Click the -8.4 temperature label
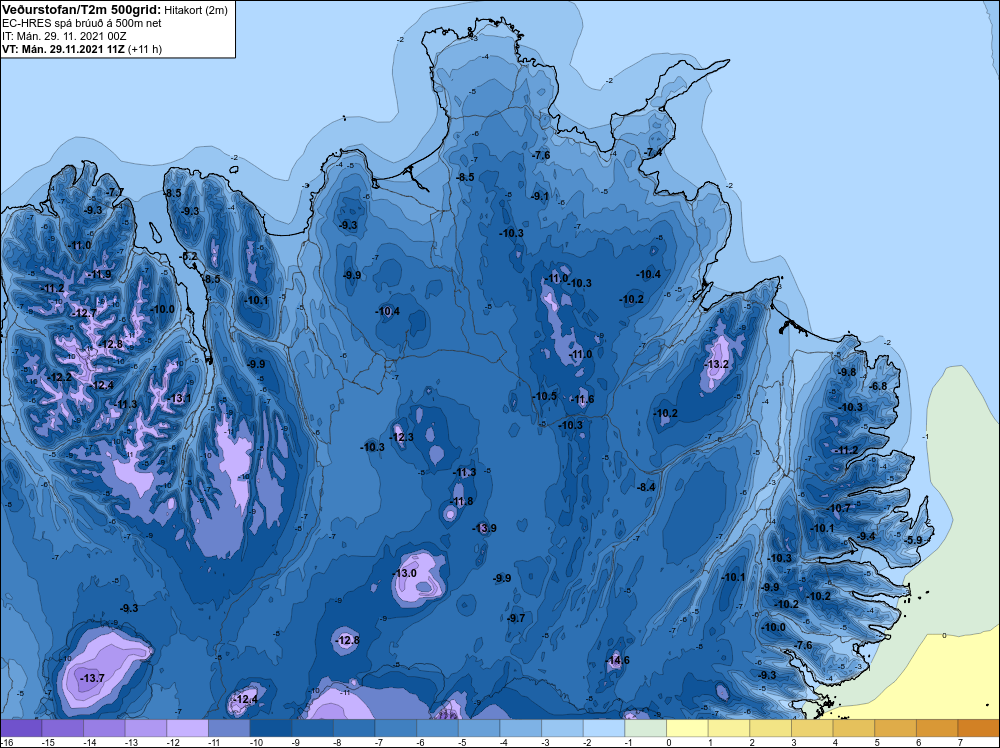 646,487
